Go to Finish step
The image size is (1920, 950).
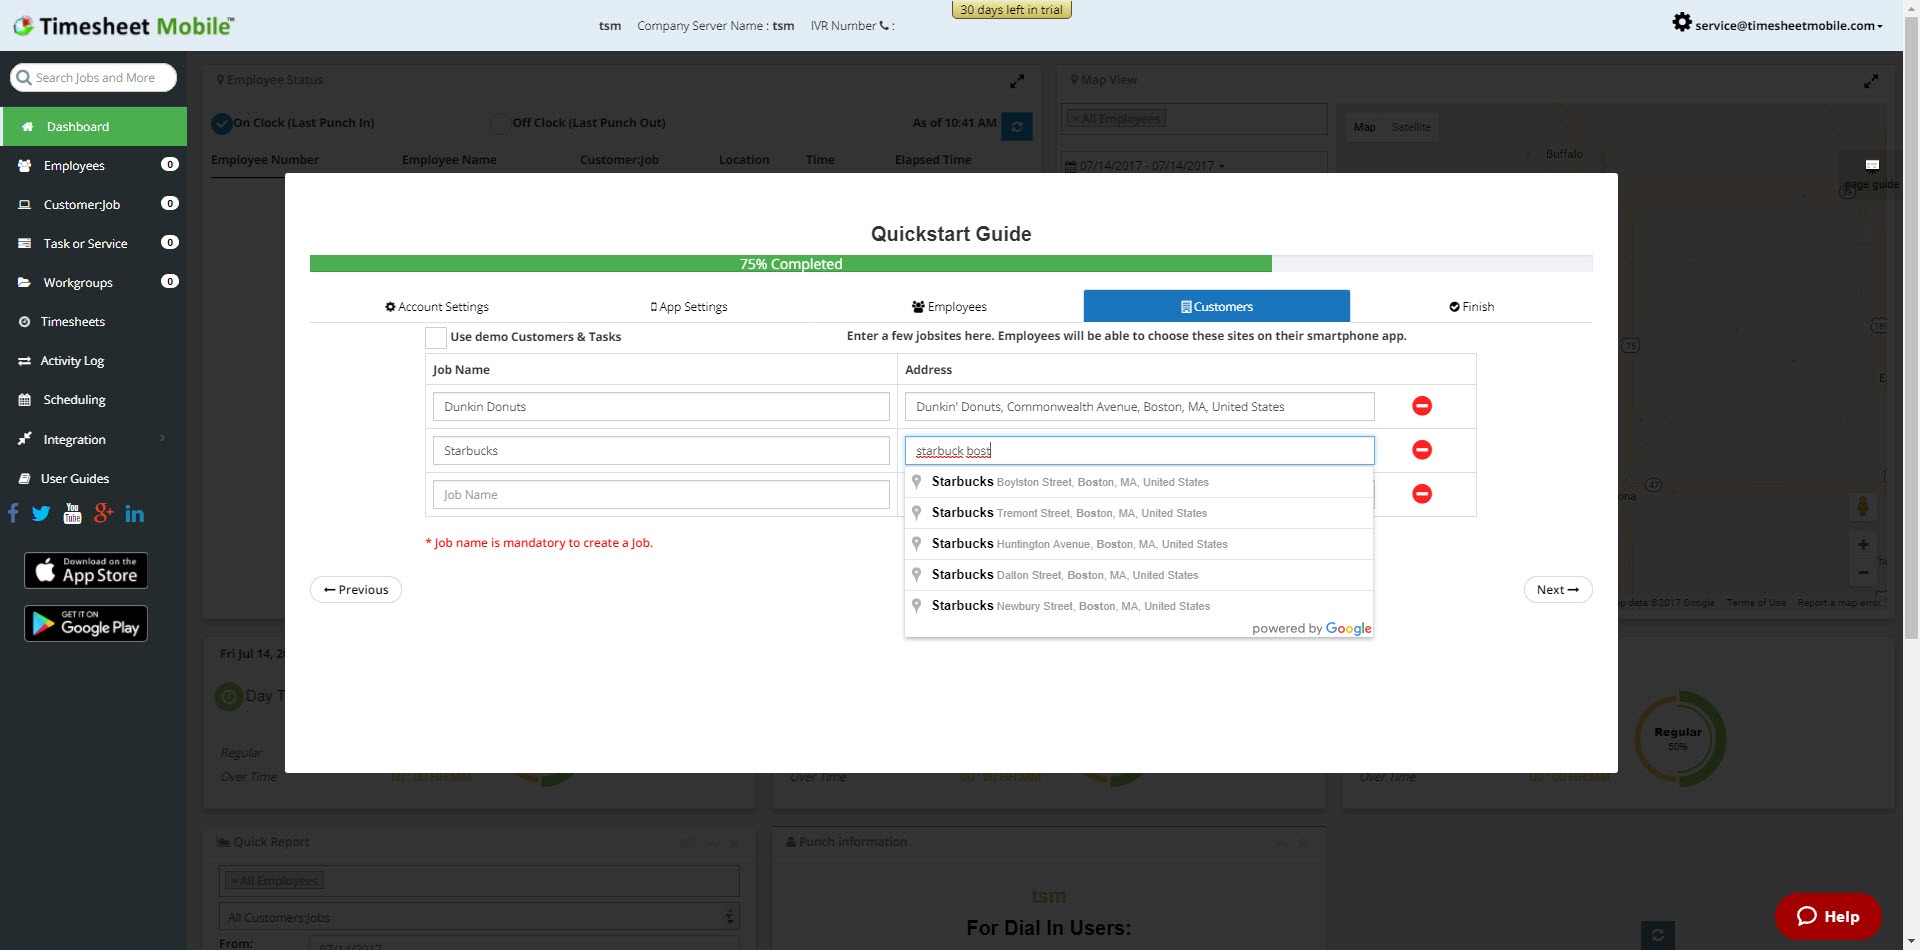[x=1472, y=307]
